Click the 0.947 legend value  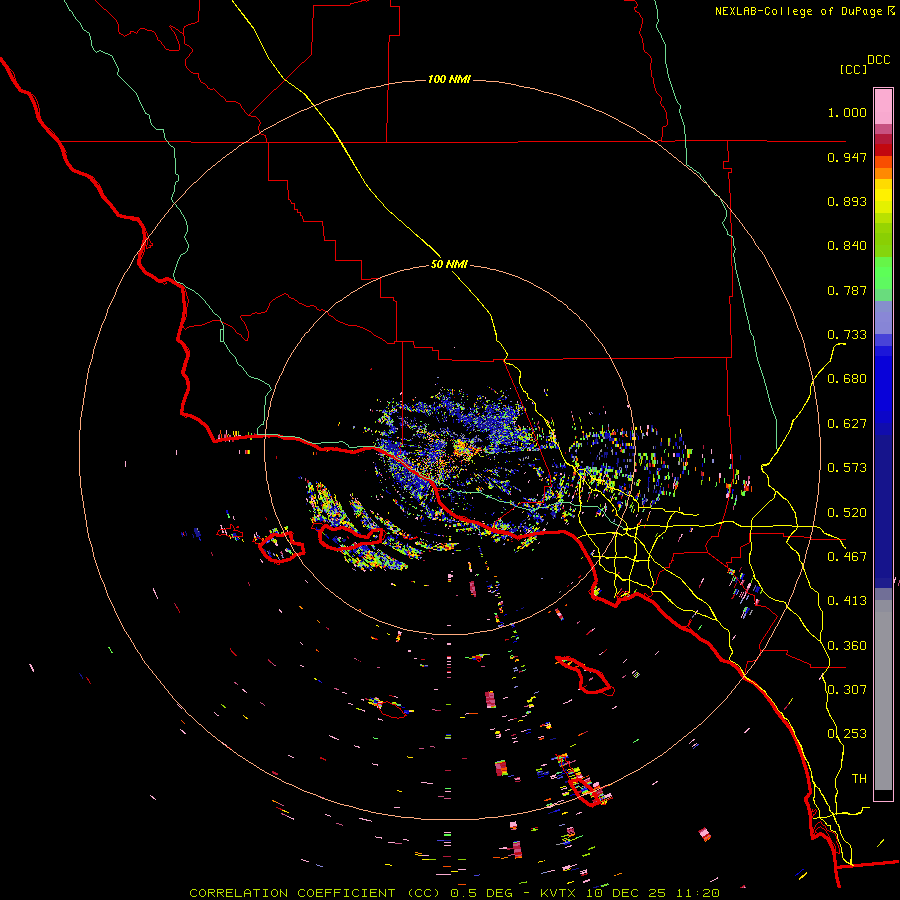click(847, 157)
